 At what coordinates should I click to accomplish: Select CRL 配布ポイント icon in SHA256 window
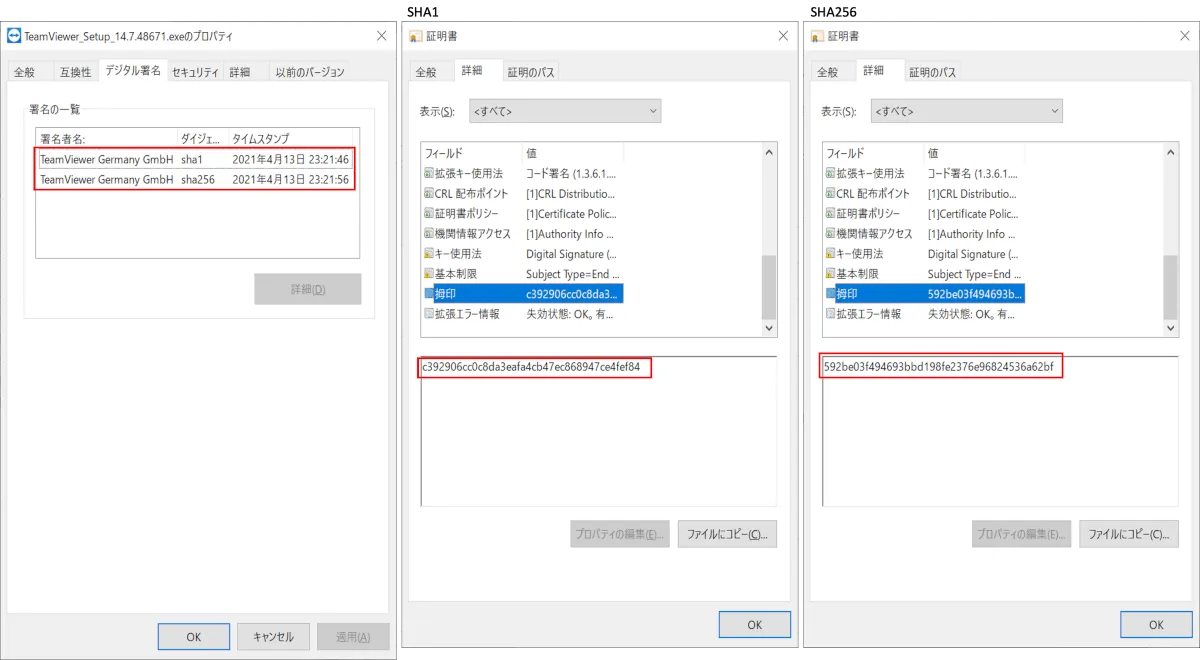click(831, 194)
